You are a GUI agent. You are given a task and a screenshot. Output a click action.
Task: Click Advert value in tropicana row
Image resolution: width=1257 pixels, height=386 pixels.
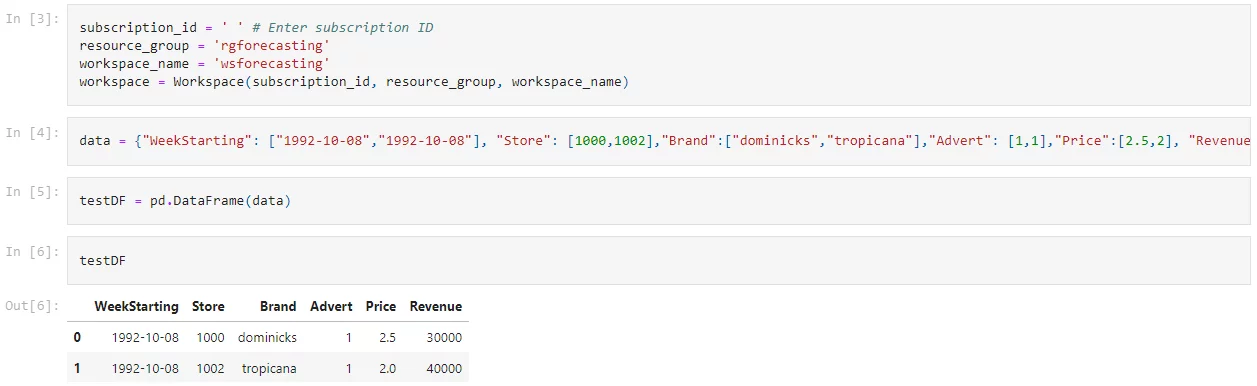point(348,368)
